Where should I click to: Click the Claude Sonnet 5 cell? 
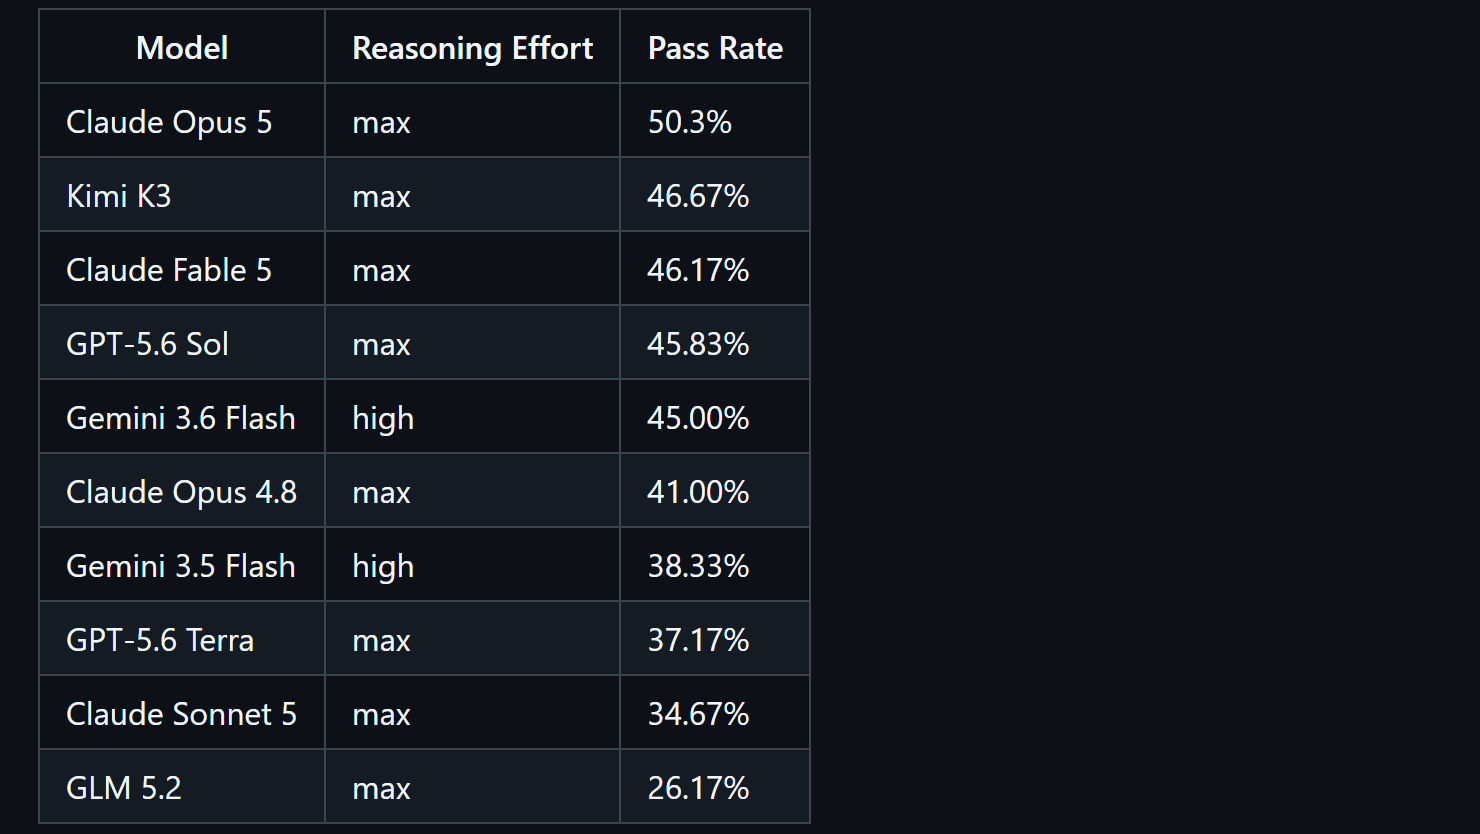(182, 713)
